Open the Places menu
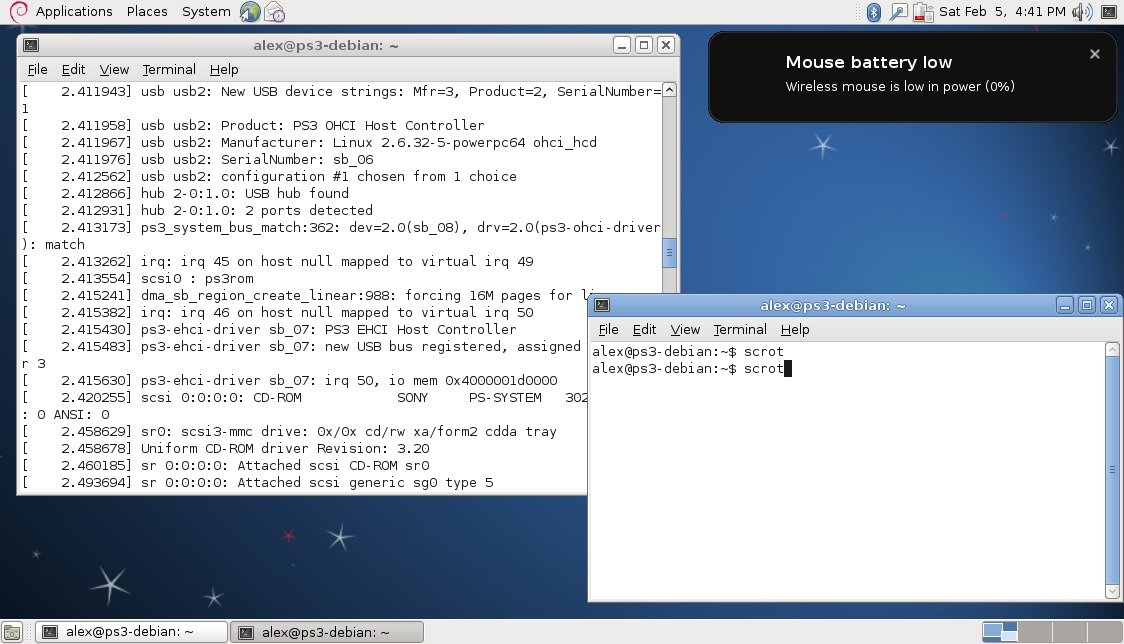1124x644 pixels. 147,11
